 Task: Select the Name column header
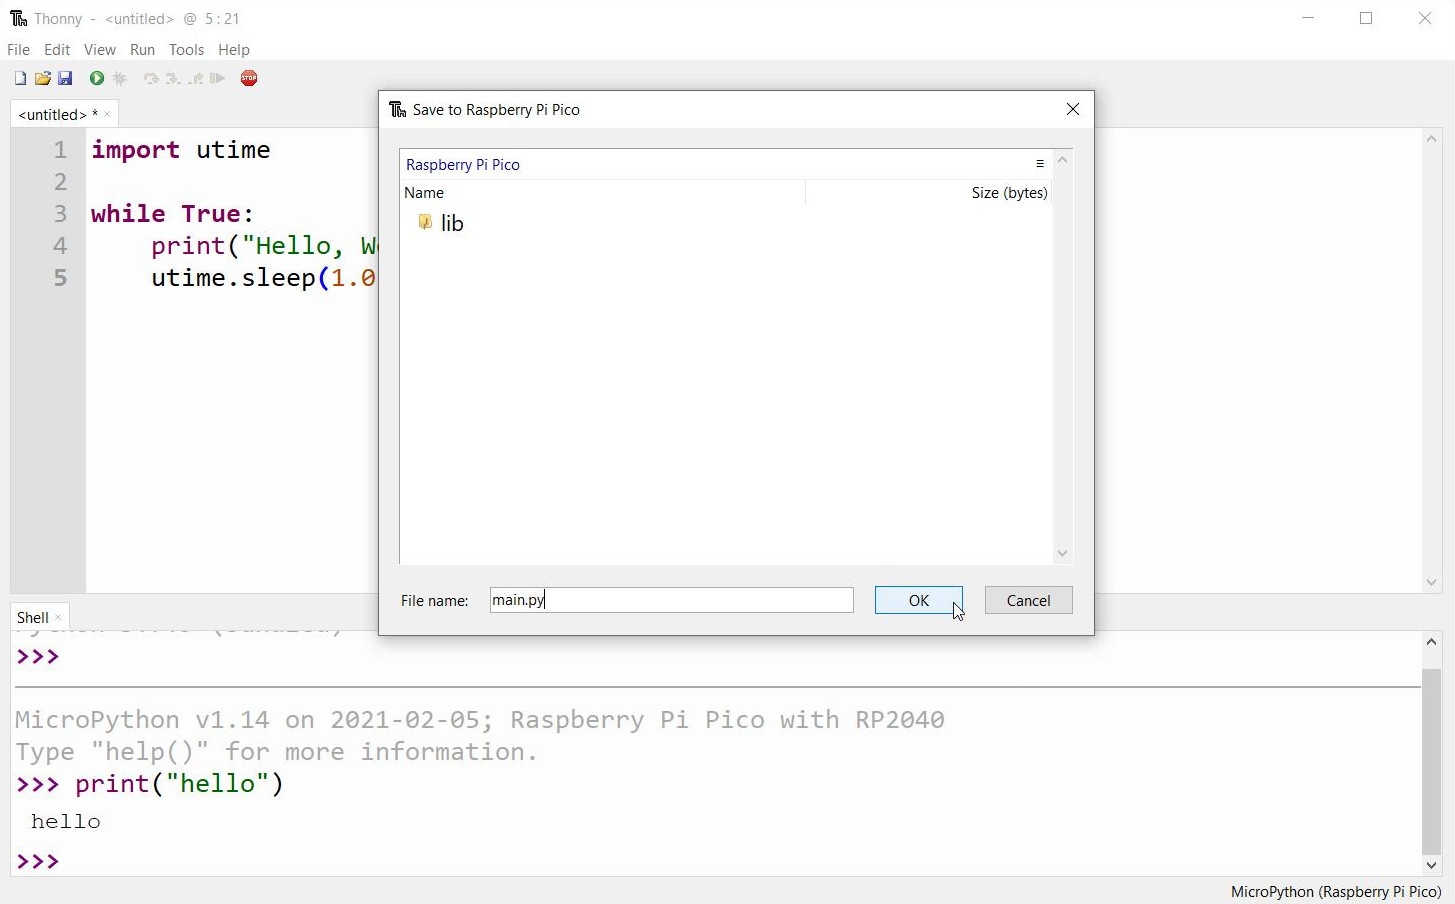pos(424,192)
